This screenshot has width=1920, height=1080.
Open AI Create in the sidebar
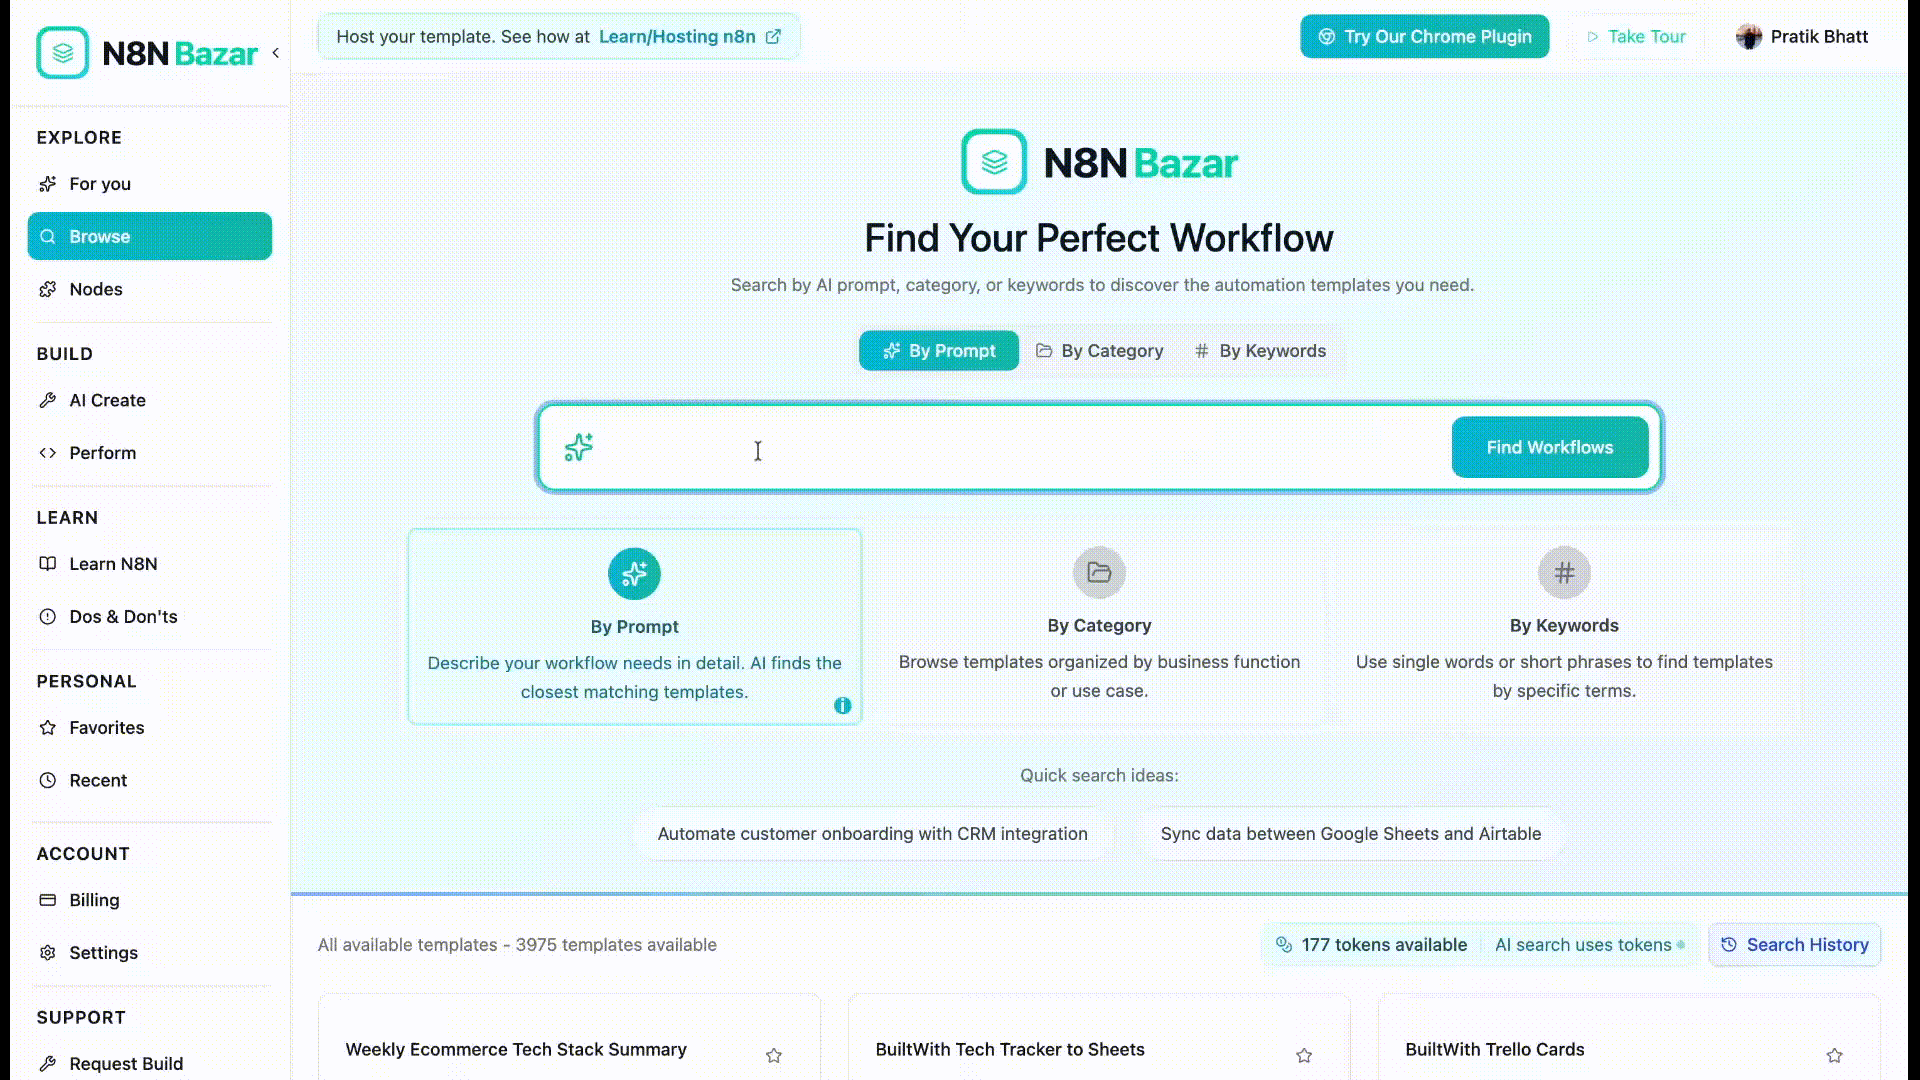click(x=107, y=400)
